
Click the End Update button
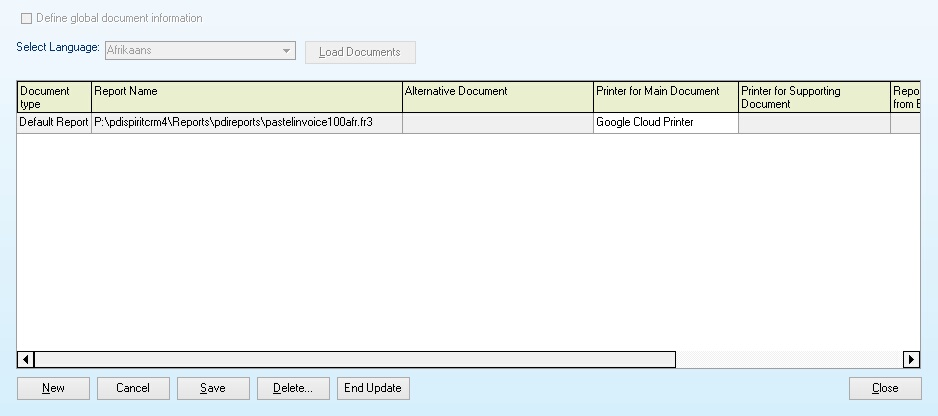click(x=373, y=388)
